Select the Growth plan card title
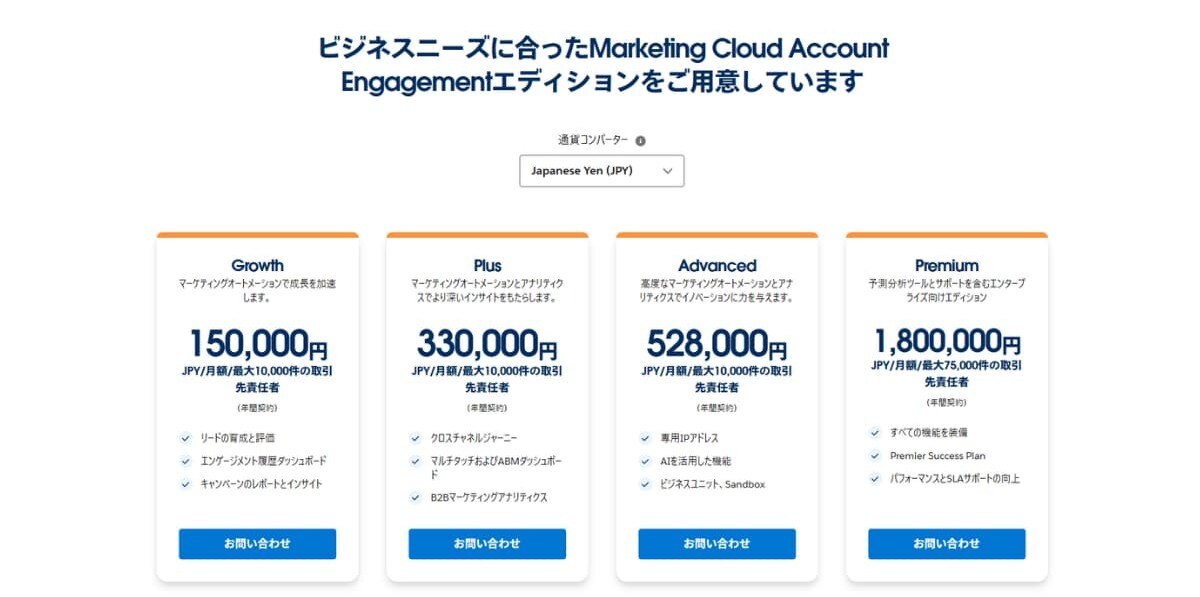This screenshot has width=1200, height=597. pos(257,265)
